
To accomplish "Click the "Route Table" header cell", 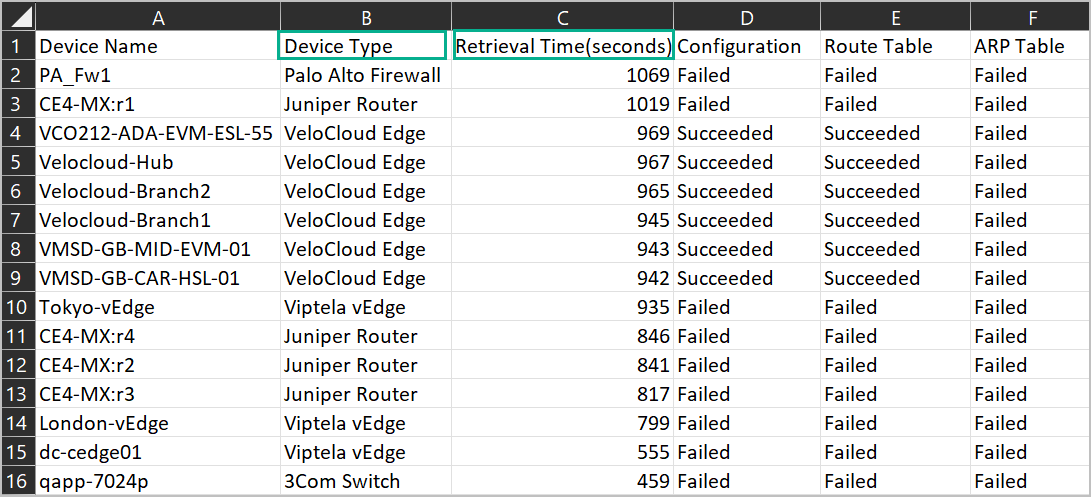I will point(894,46).
